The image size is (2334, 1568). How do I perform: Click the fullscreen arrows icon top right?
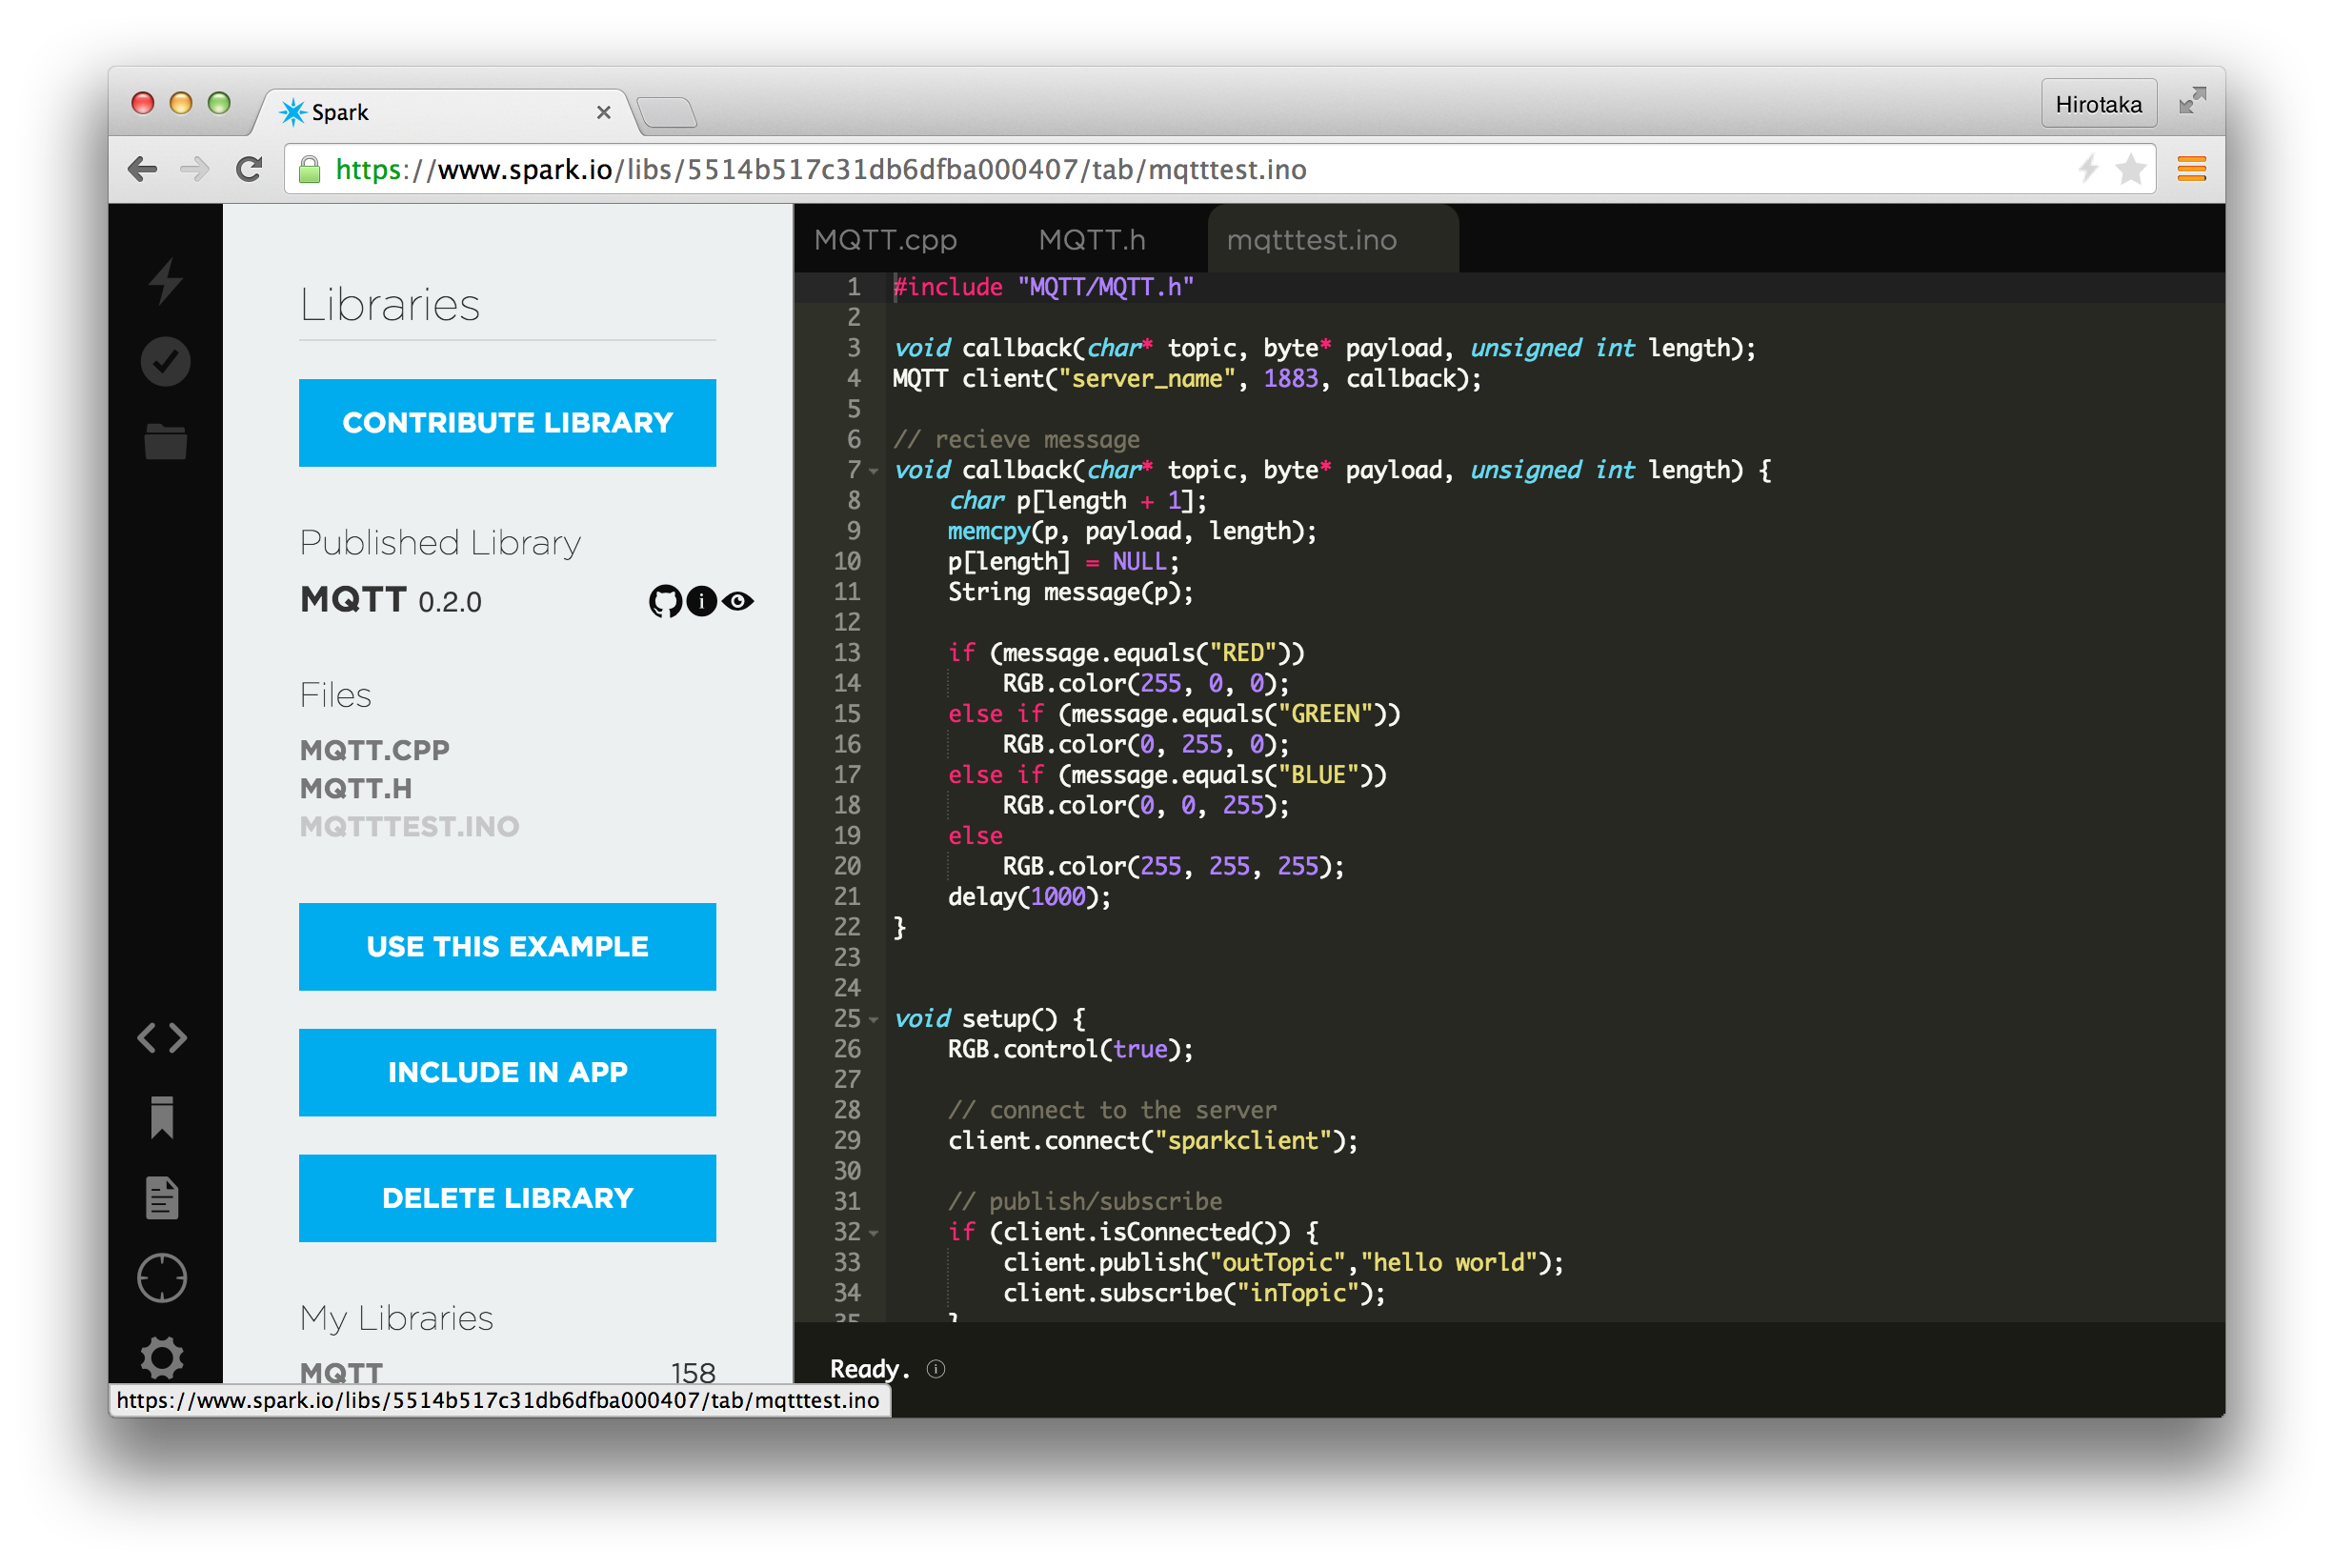click(2192, 101)
